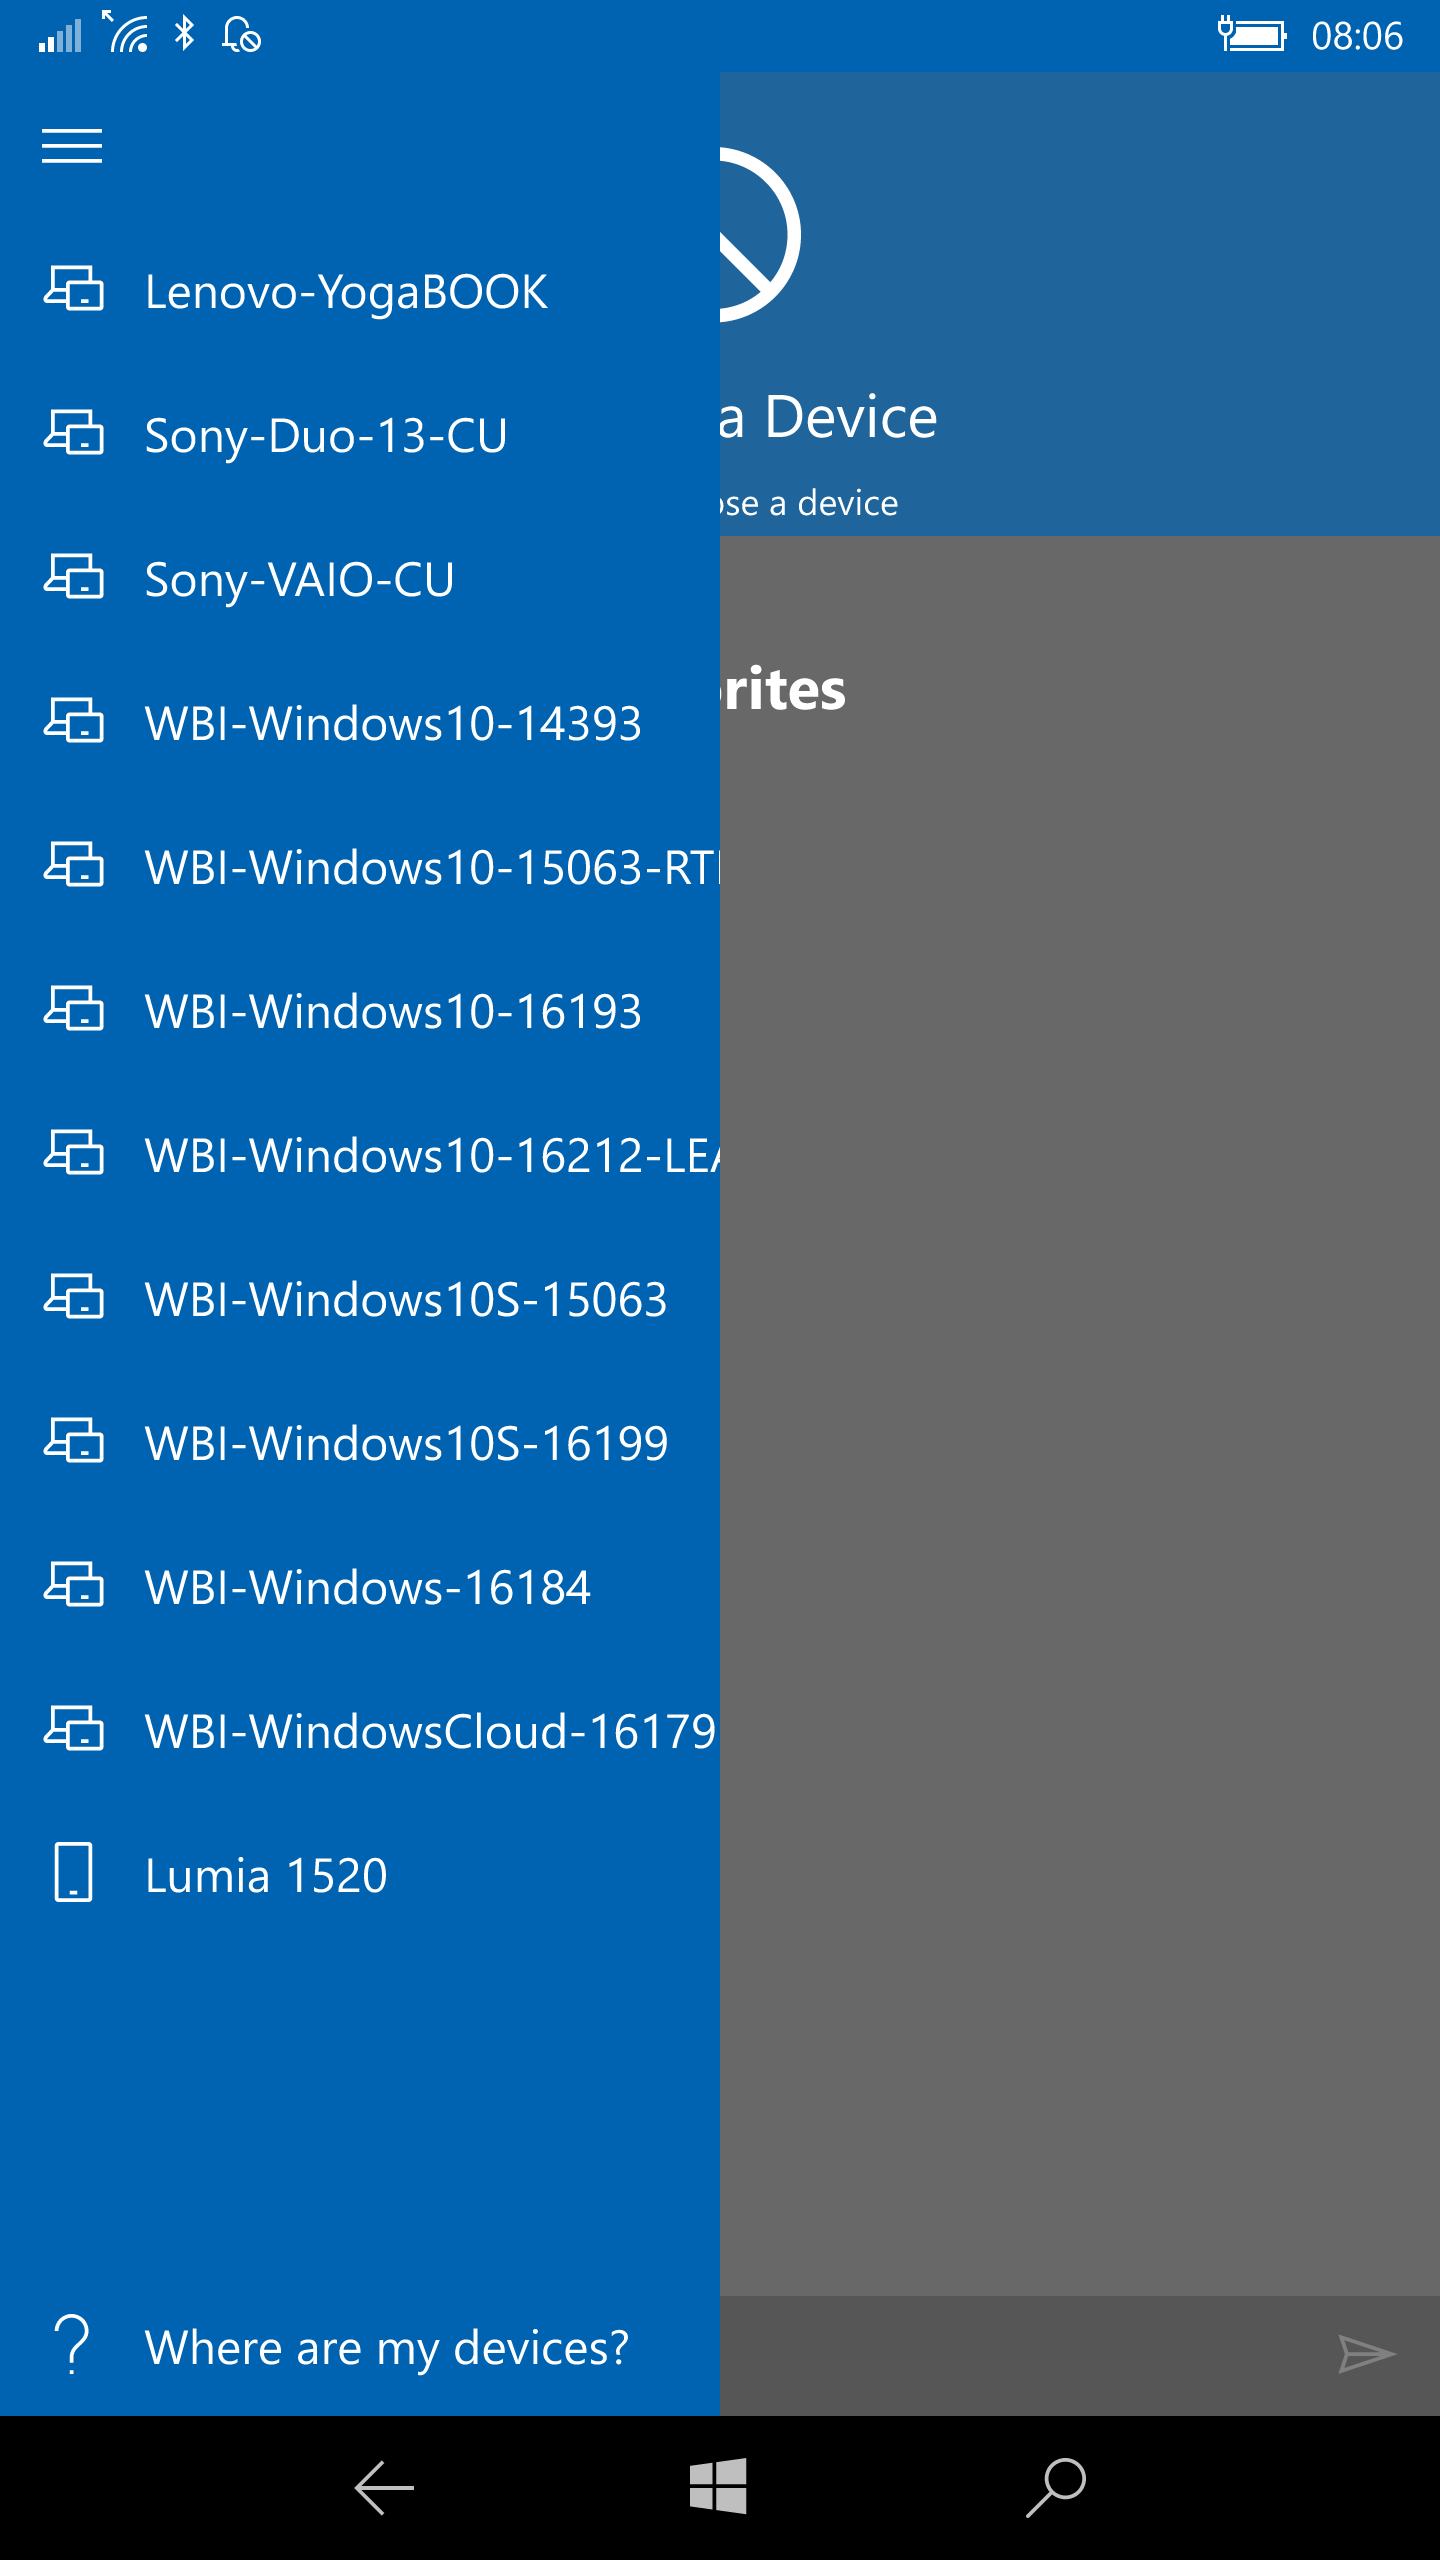Tap the search magnifier button

click(1056, 2486)
